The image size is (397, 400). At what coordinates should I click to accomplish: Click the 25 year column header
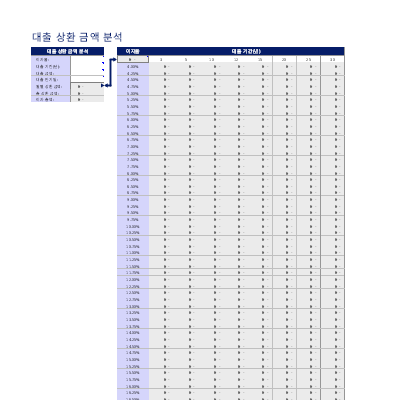click(x=308, y=59)
